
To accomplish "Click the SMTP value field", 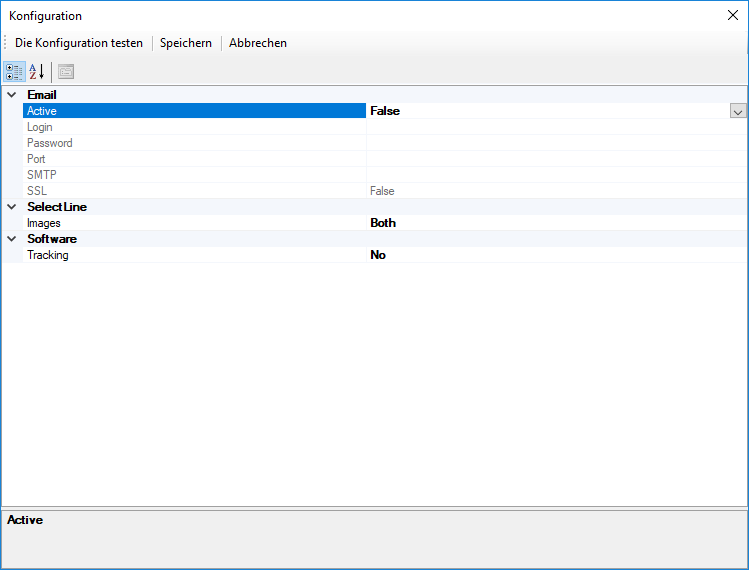I will pyautogui.click(x=555, y=175).
